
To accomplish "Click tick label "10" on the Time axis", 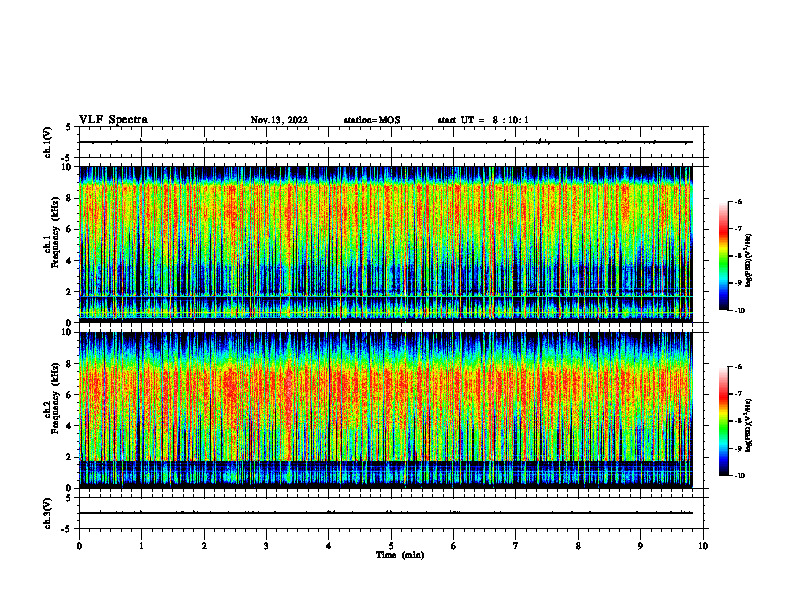I will [703, 546].
